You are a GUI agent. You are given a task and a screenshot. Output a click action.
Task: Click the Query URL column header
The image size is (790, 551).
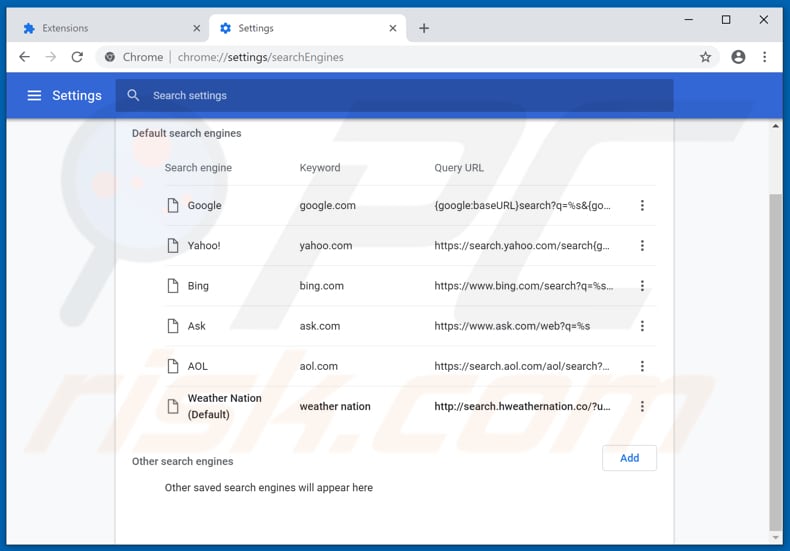tap(458, 167)
